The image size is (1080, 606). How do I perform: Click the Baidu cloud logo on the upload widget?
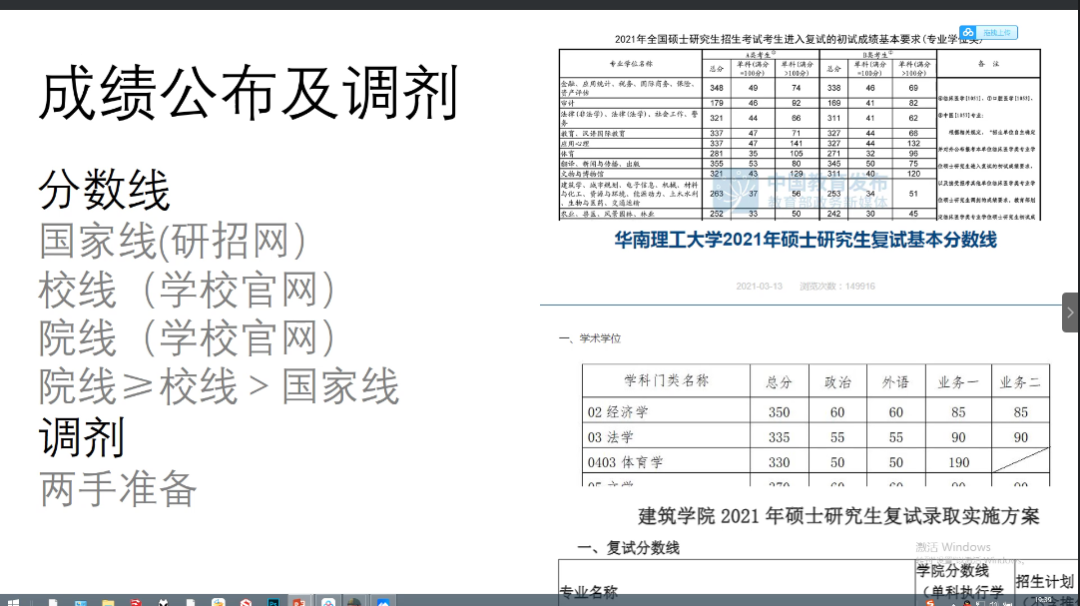point(966,31)
